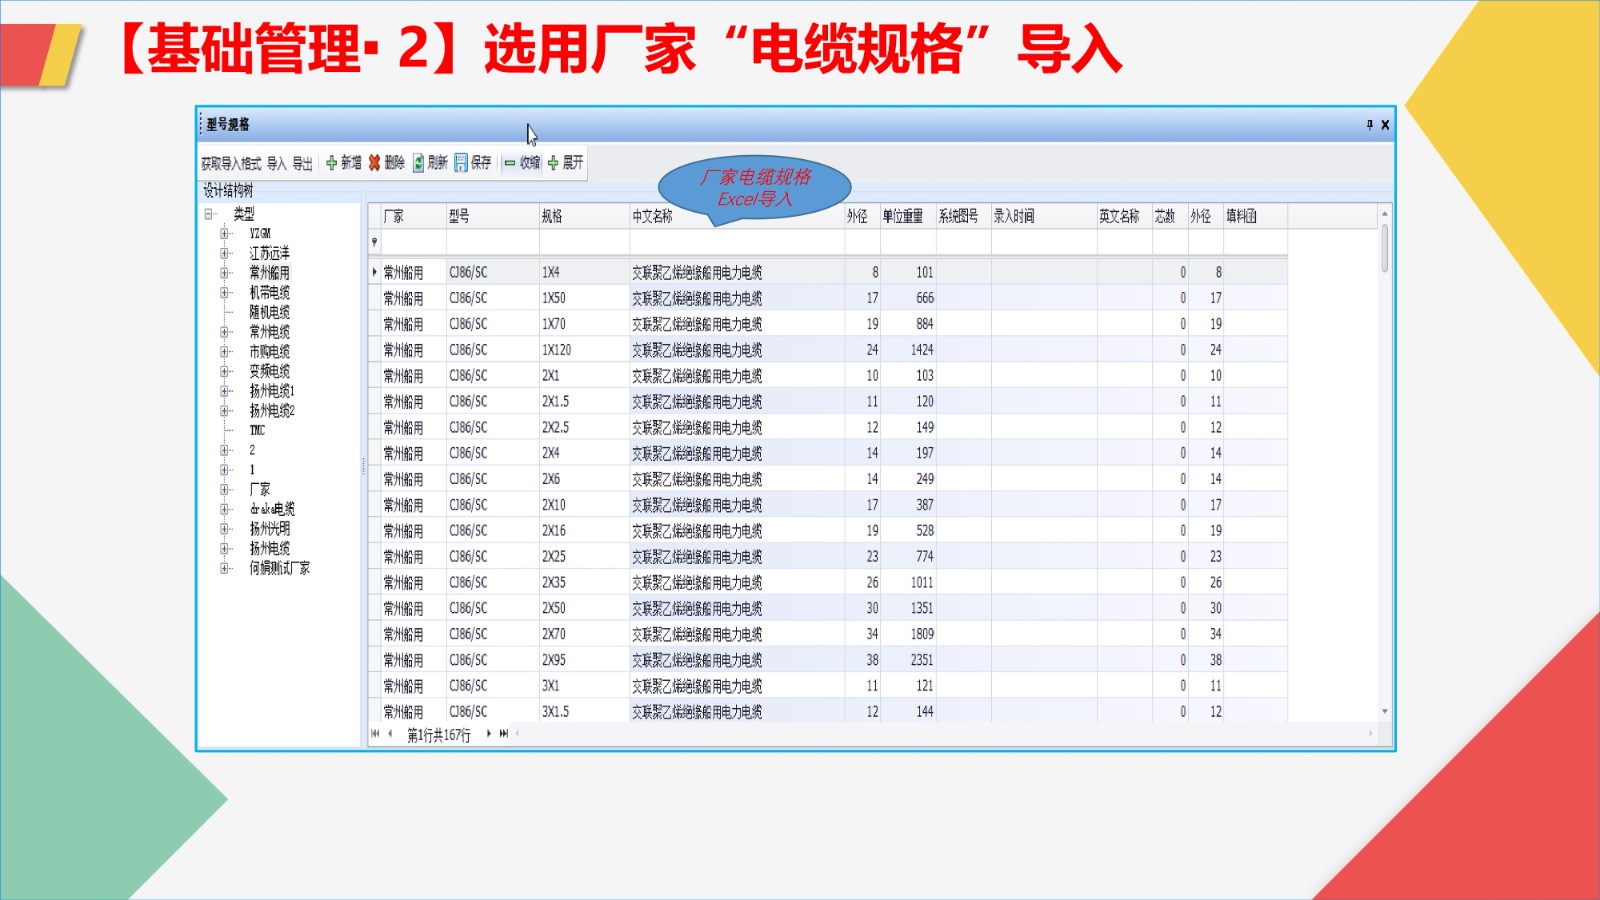Save changes with the 保存 icon
The height and width of the screenshot is (900, 1600).
pyautogui.click(x=461, y=163)
